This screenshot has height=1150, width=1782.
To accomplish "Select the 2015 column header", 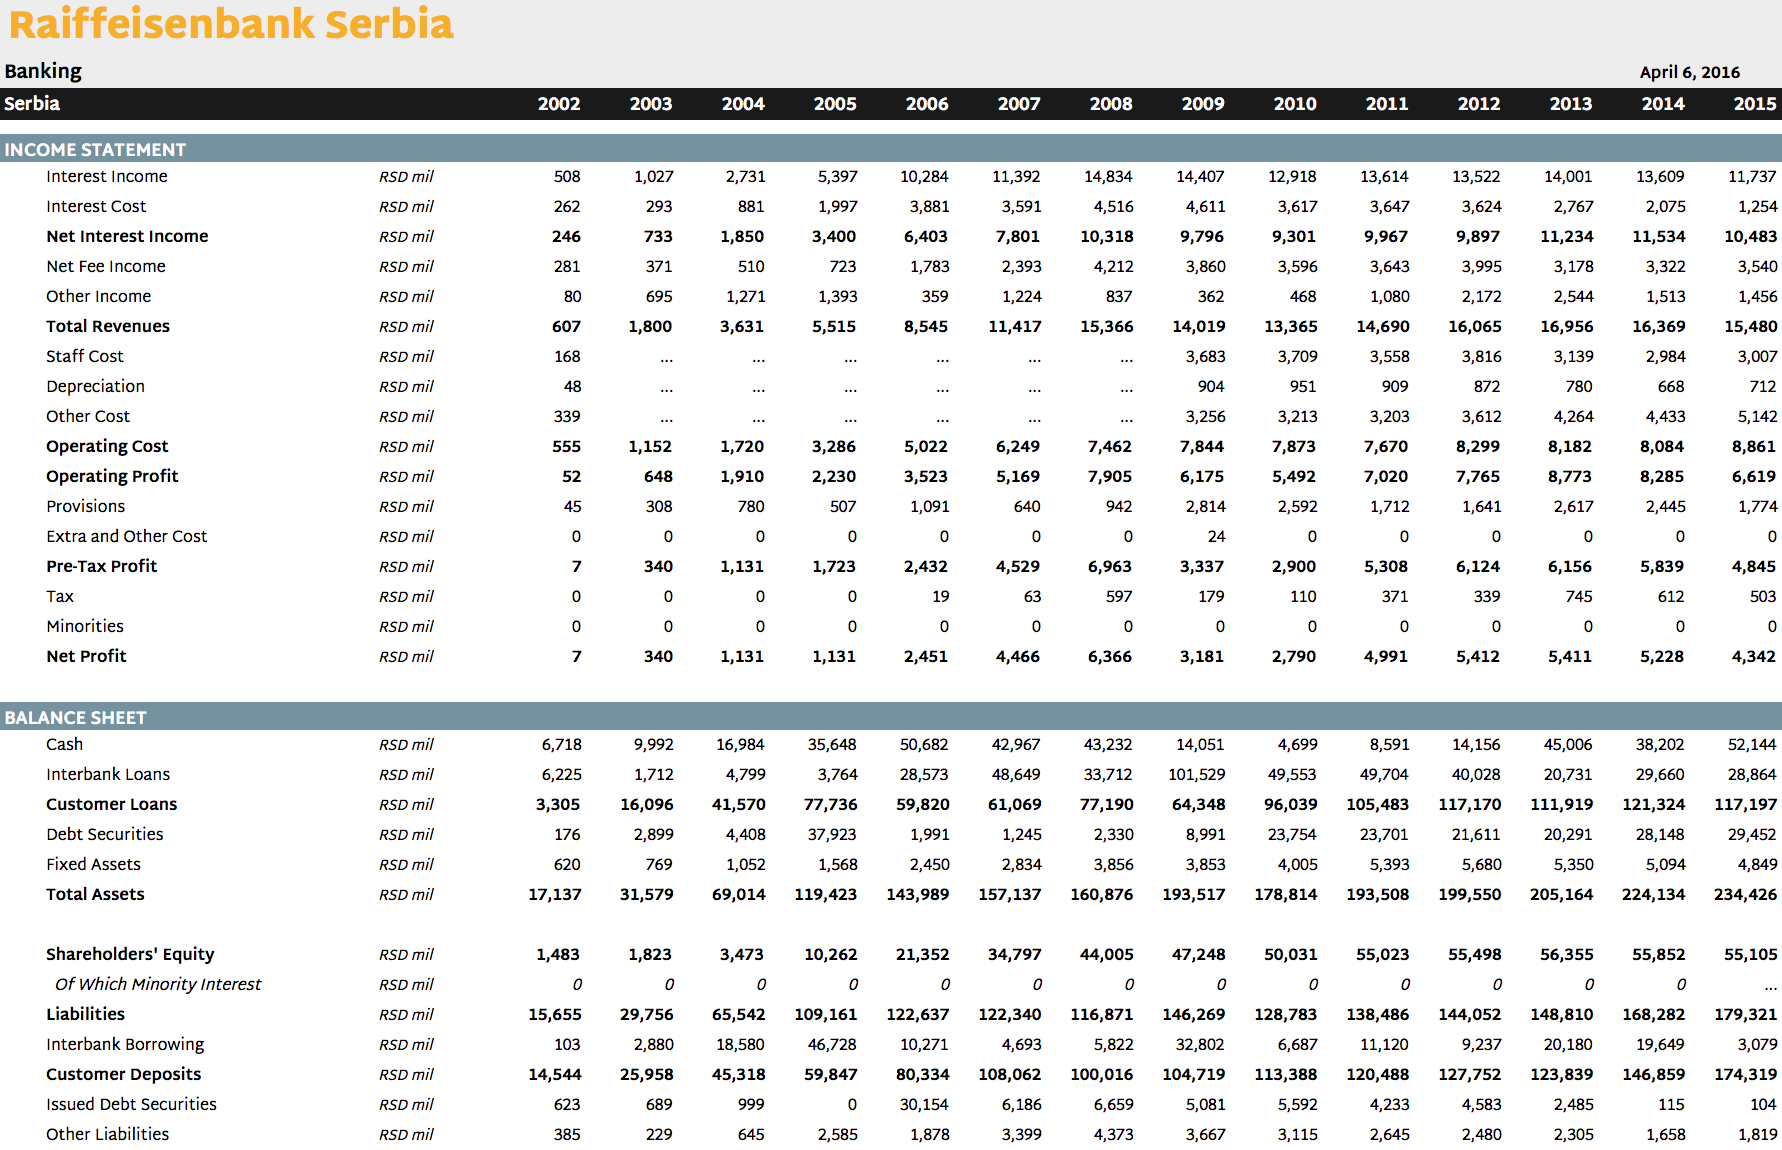I will point(1755,104).
